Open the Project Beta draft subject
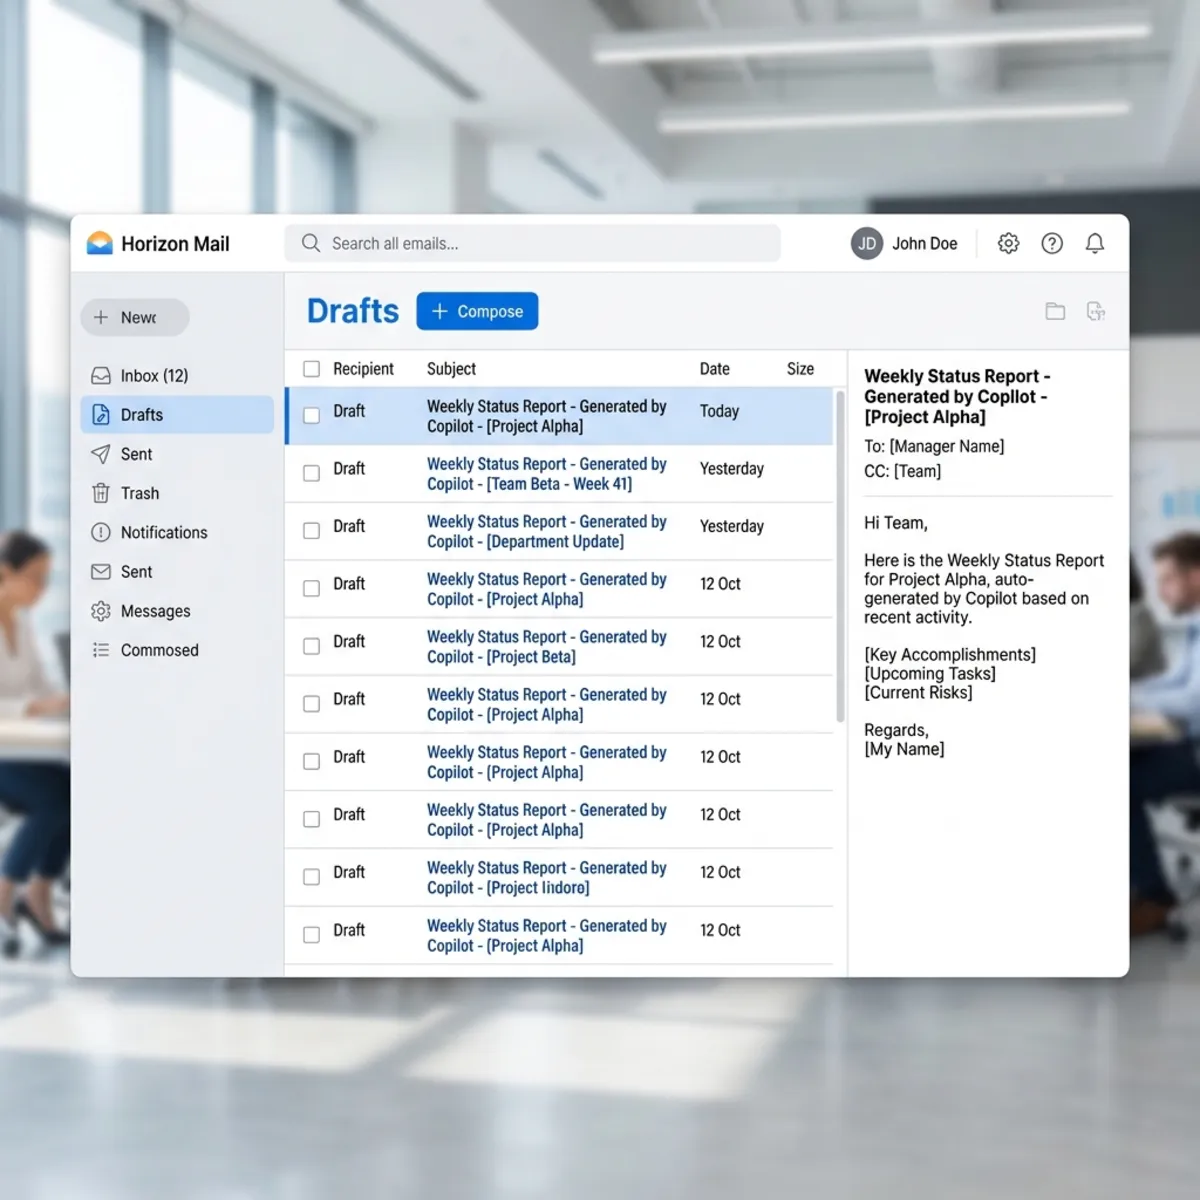The height and width of the screenshot is (1200, 1200). pos(546,647)
